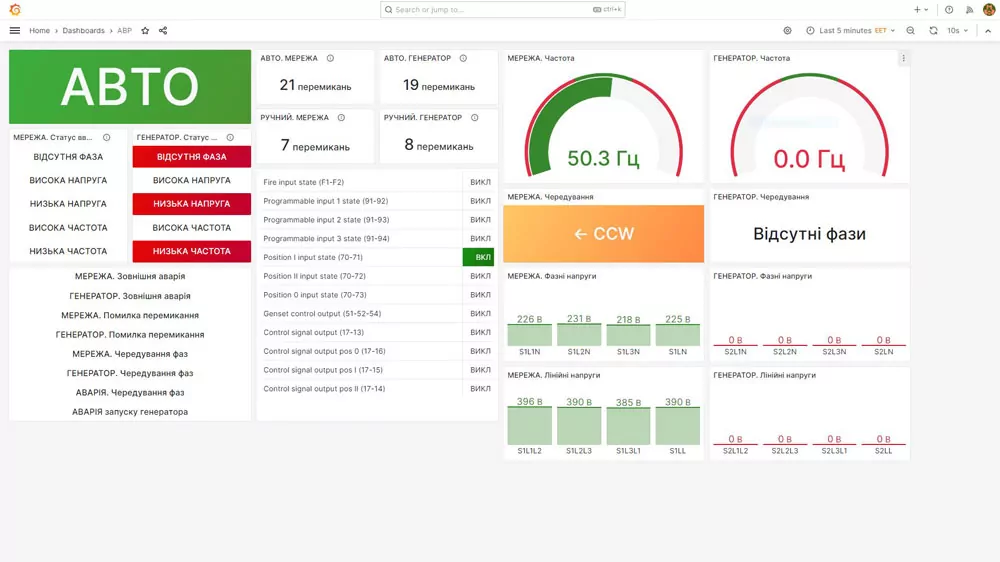Open the Grafana logo home
Screen dimensions: 1000x562
(15, 10)
